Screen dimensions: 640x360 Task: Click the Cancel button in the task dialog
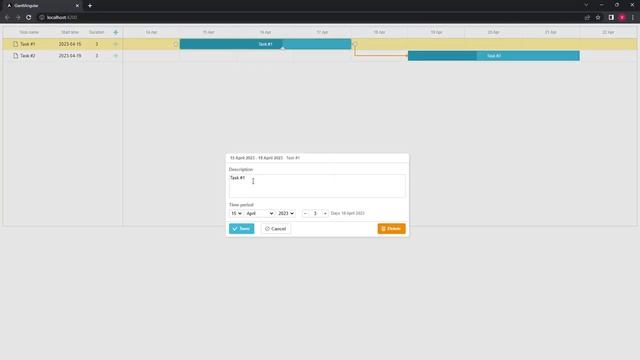(x=276, y=229)
